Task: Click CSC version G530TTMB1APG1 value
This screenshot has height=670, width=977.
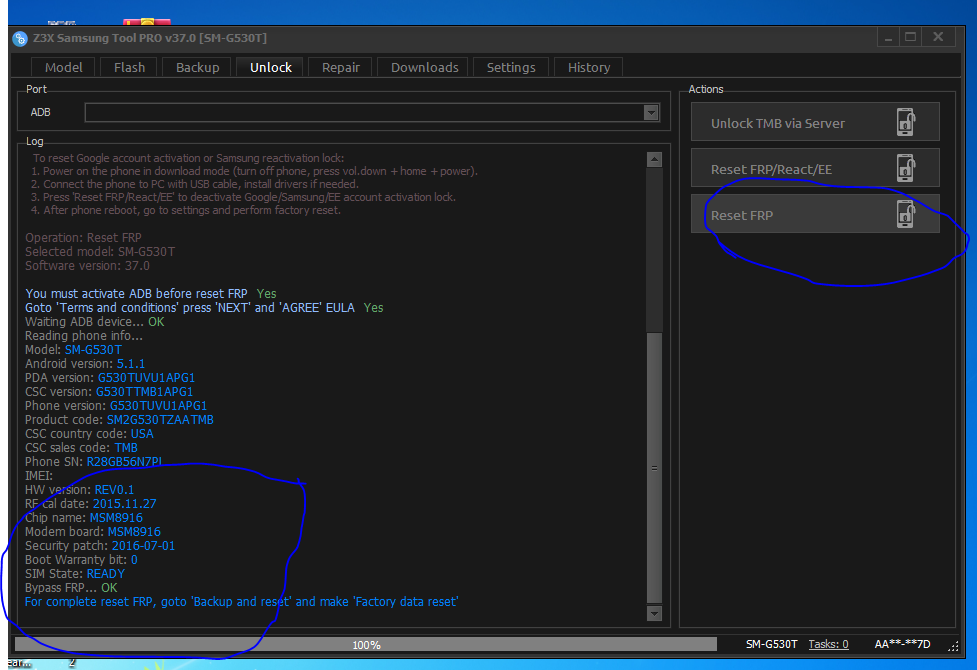Action: tap(145, 392)
